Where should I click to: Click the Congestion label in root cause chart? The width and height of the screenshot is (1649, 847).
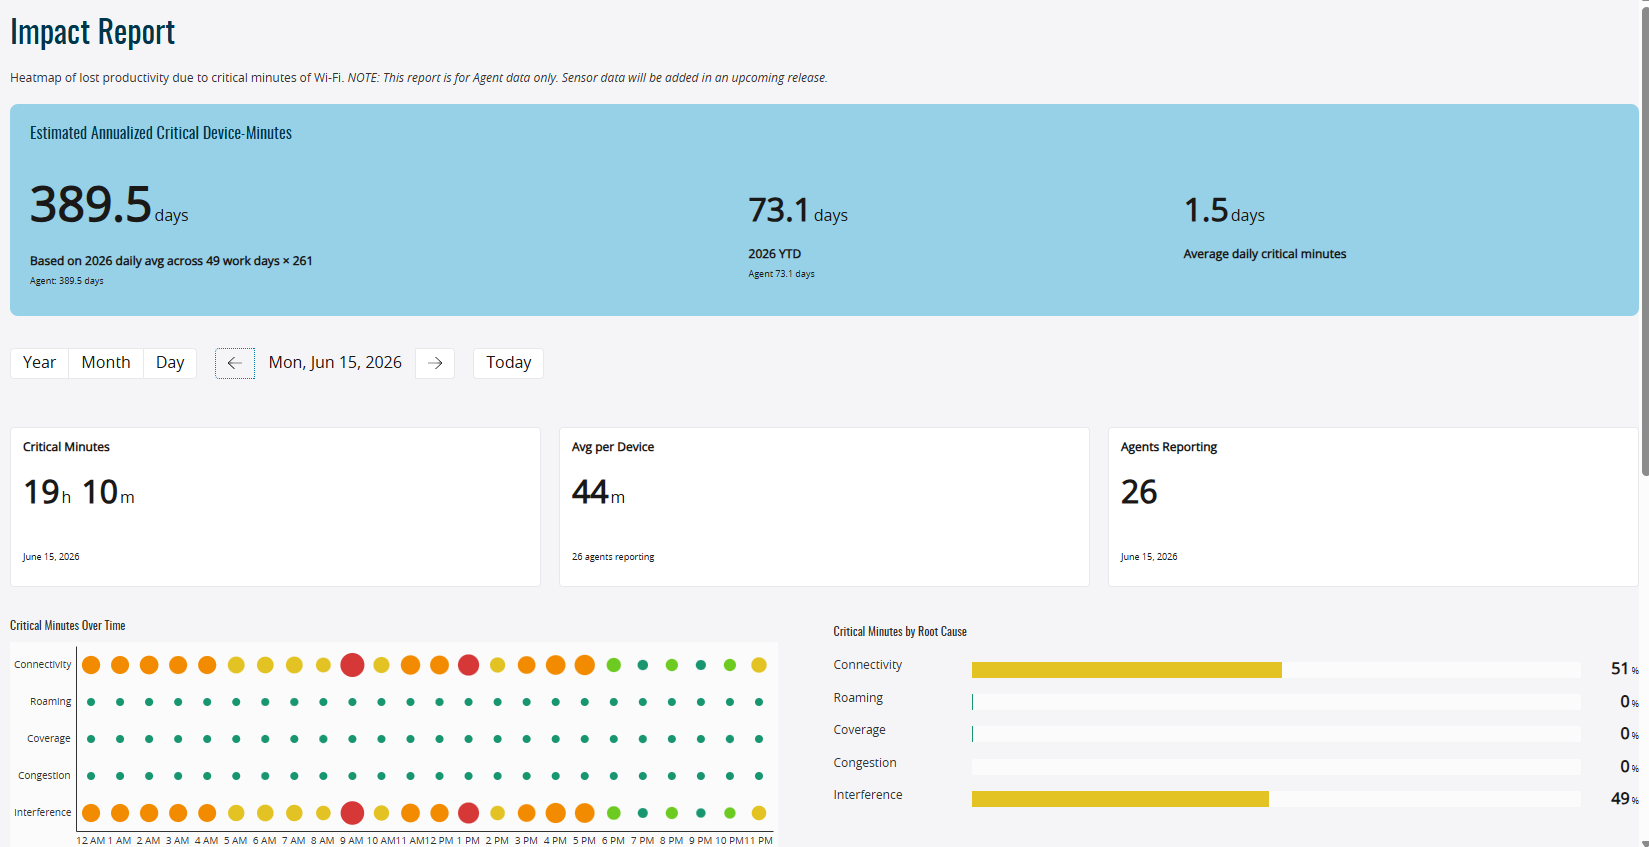tap(865, 763)
